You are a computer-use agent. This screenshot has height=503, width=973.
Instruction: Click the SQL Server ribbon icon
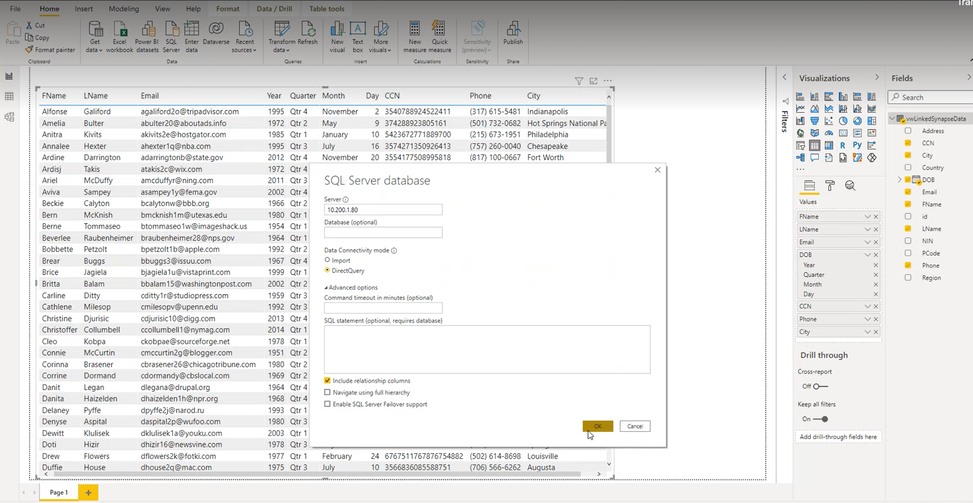[171, 37]
